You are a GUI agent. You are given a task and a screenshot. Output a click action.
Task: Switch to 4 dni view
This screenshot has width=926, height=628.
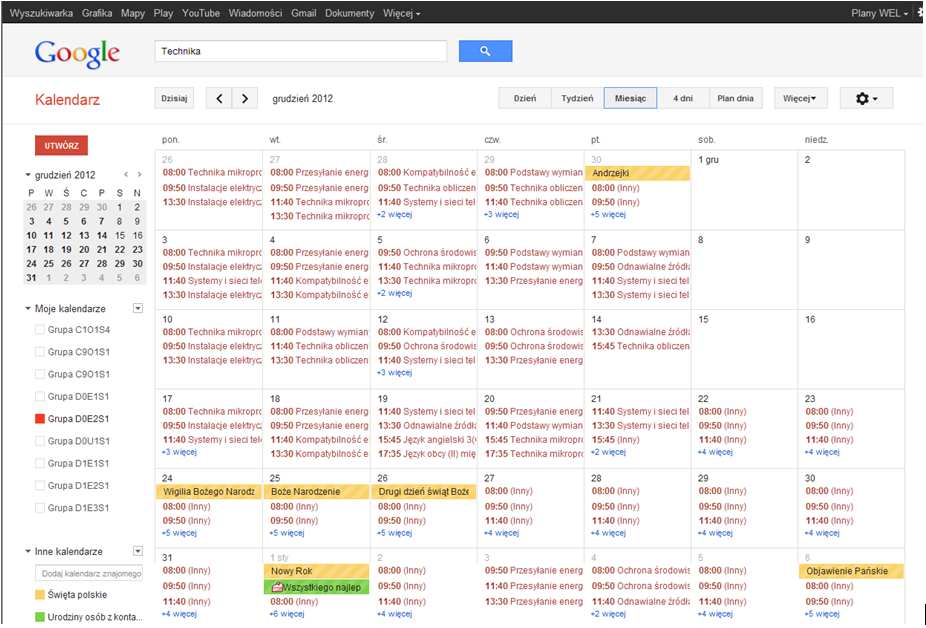[x=683, y=99]
